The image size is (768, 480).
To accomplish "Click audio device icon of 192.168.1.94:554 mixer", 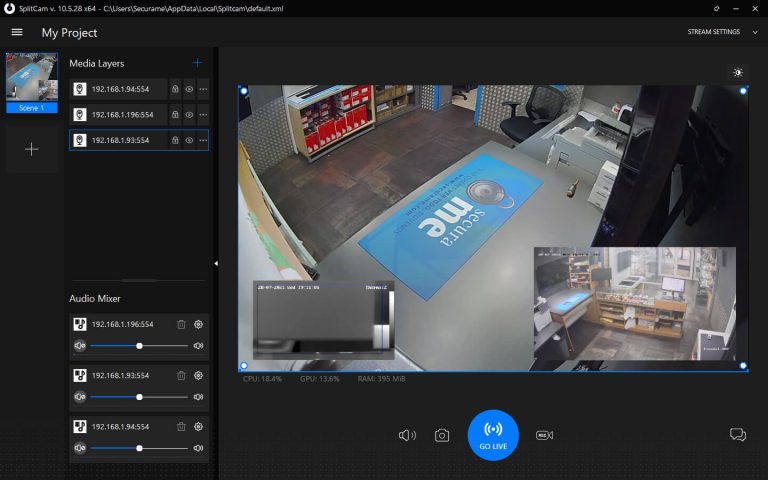I will click(x=80, y=427).
